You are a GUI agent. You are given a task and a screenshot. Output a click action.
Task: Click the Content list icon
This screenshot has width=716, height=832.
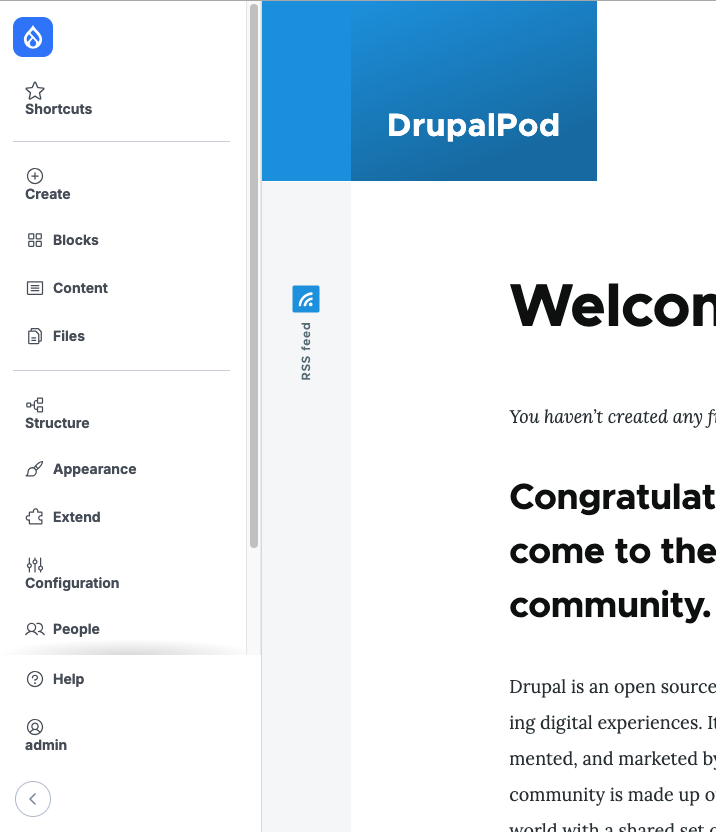coord(35,288)
